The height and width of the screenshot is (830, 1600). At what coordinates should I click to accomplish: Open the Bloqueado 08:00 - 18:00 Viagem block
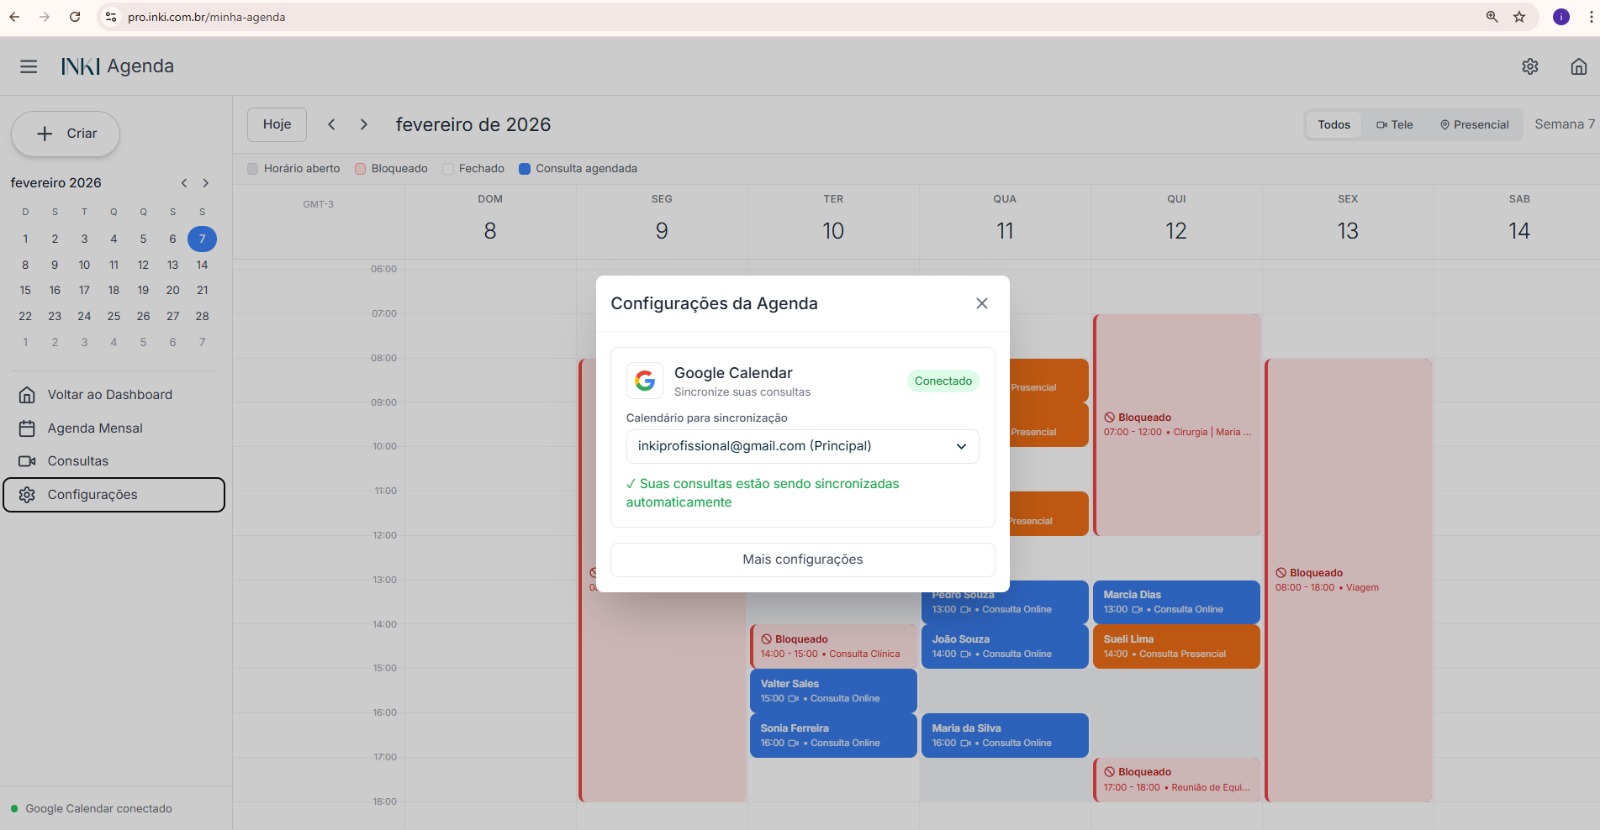pos(1348,580)
